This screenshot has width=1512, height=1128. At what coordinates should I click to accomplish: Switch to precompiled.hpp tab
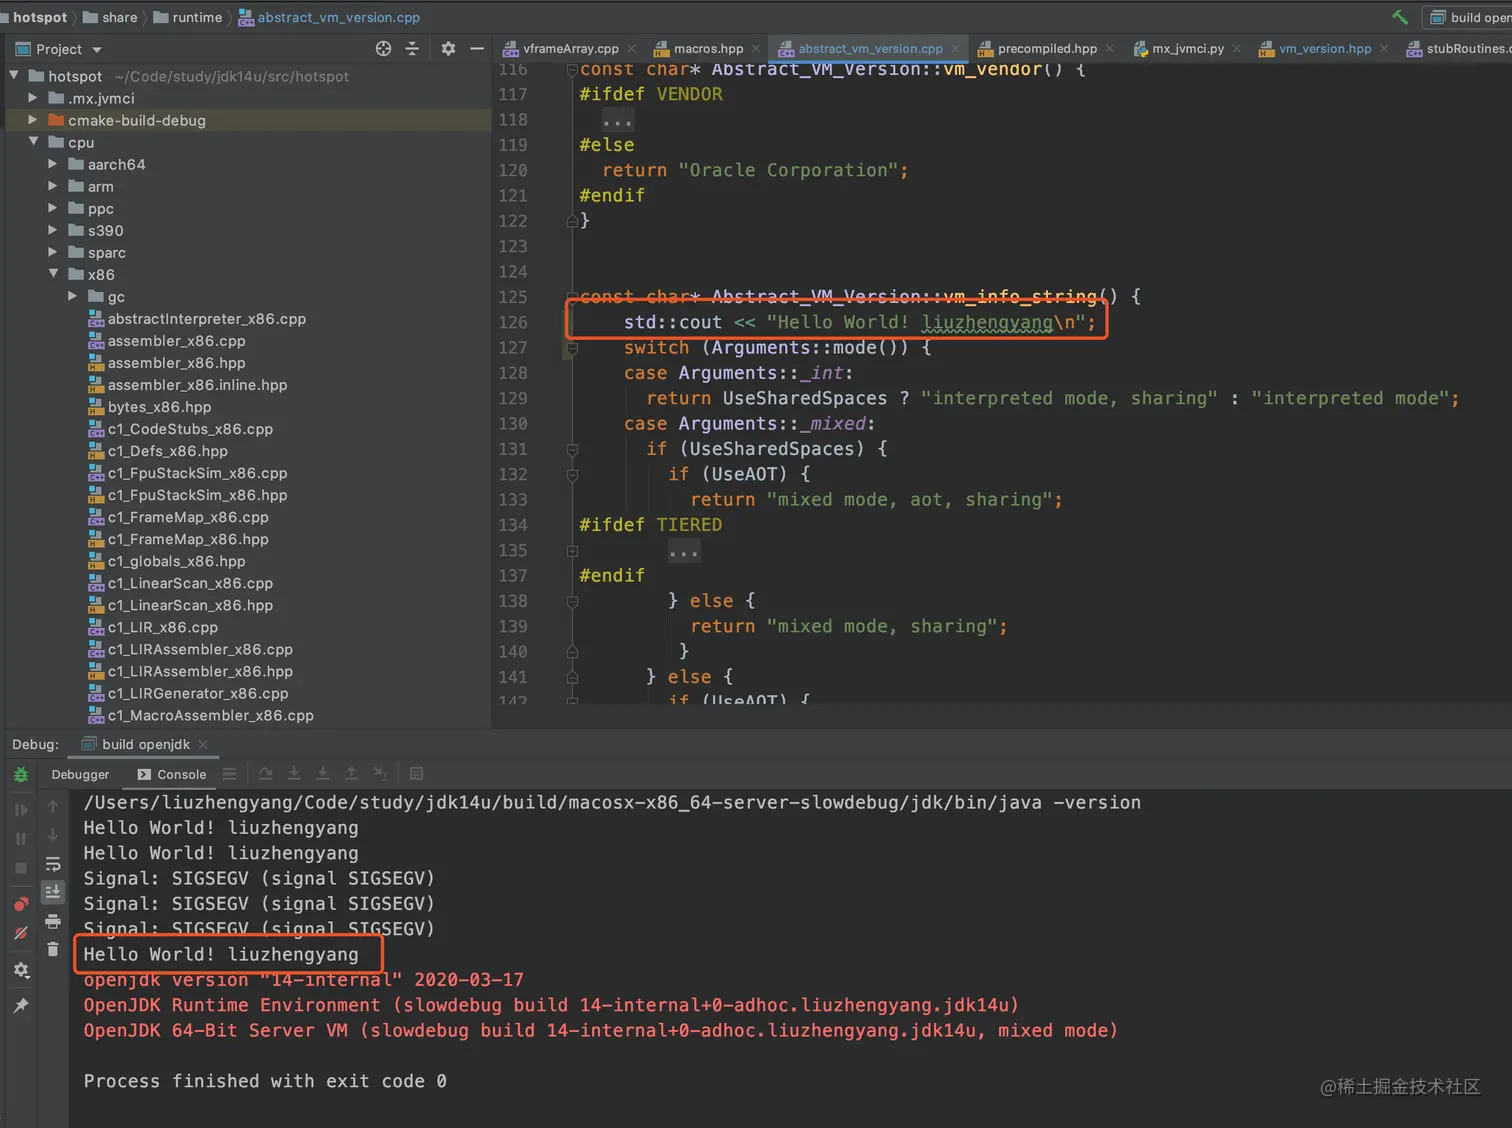point(1047,48)
